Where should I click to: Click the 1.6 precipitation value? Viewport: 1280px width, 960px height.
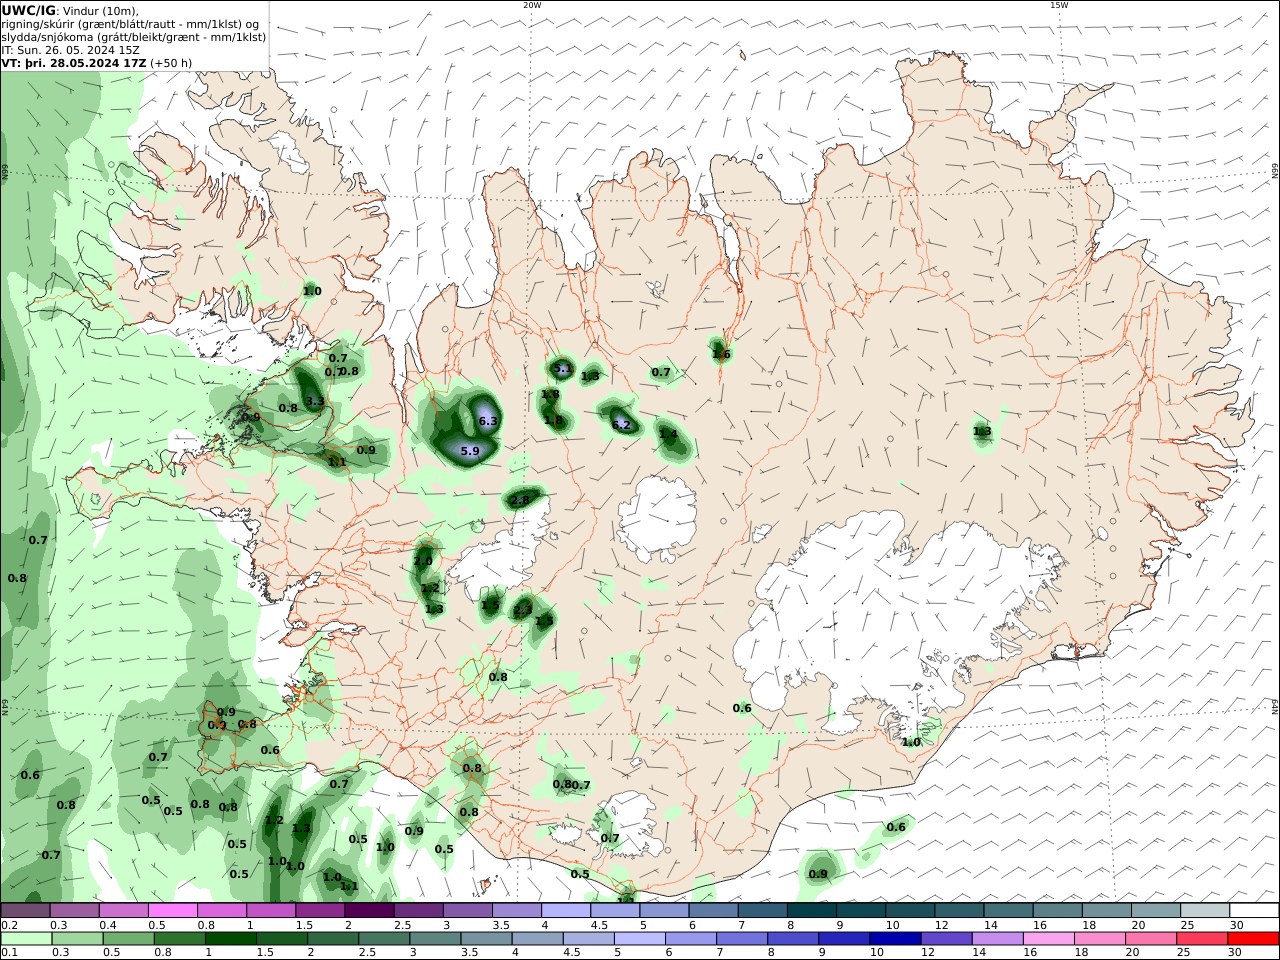[x=721, y=354]
